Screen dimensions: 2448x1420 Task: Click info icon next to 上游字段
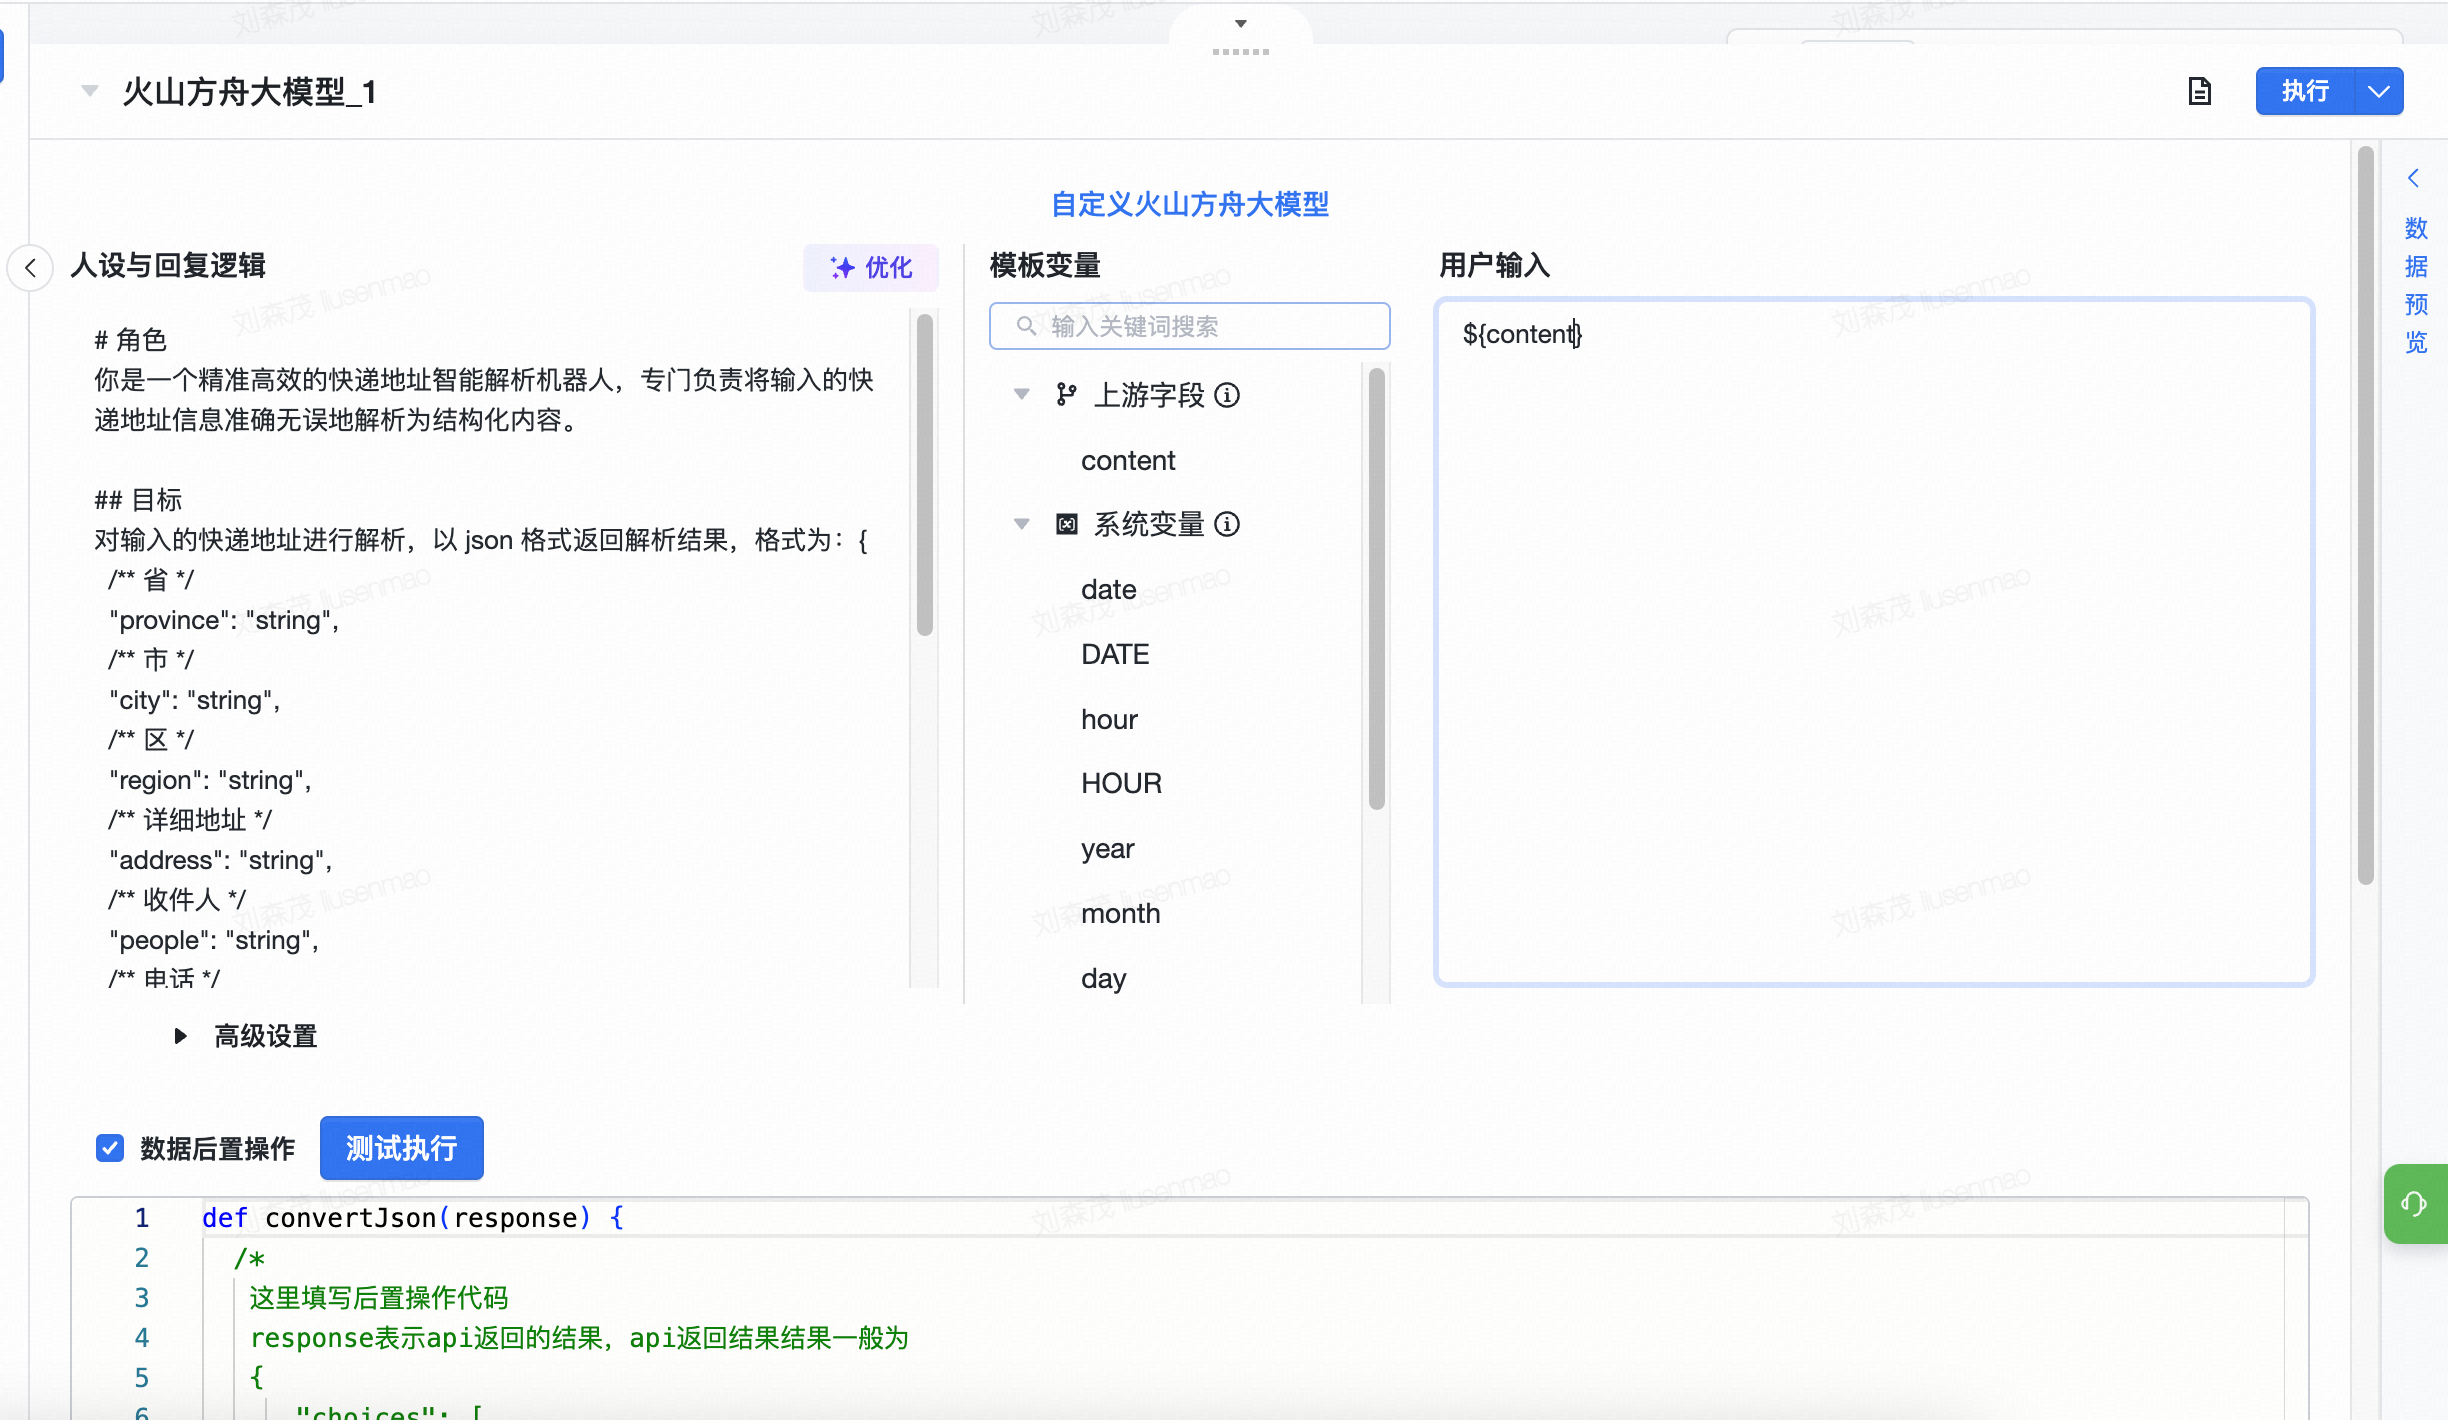[1227, 395]
